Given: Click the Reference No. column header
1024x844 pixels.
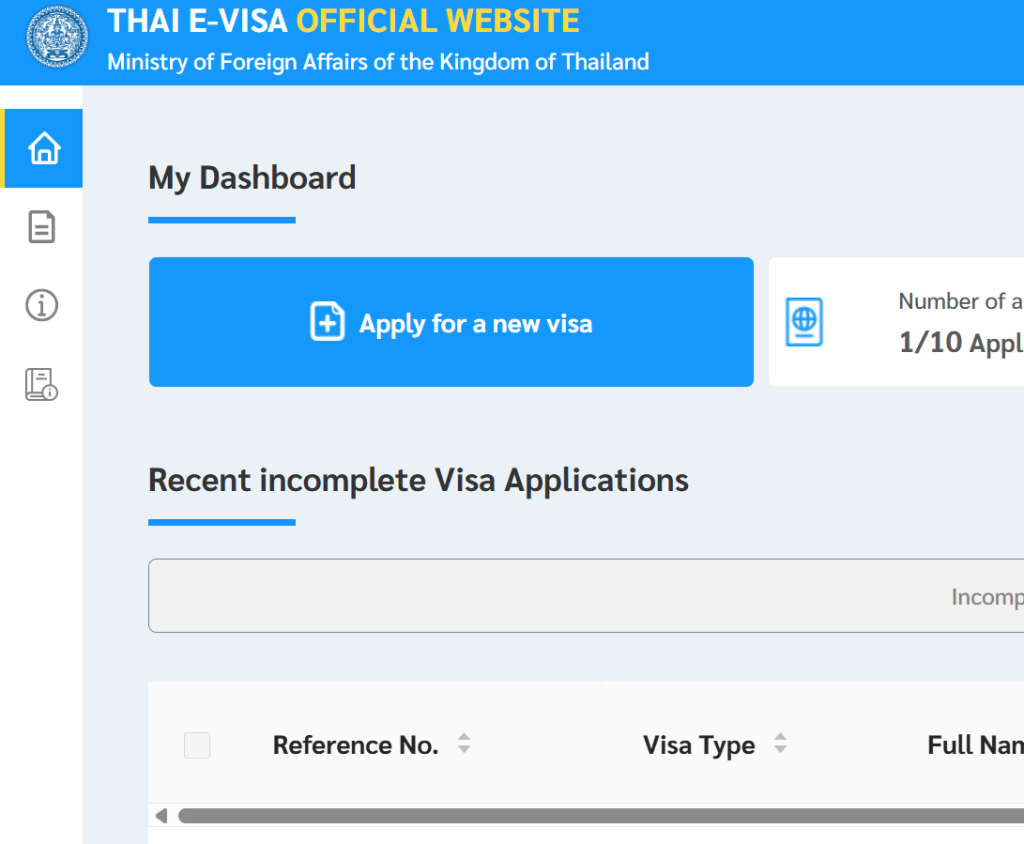Looking at the screenshot, I should (x=355, y=745).
